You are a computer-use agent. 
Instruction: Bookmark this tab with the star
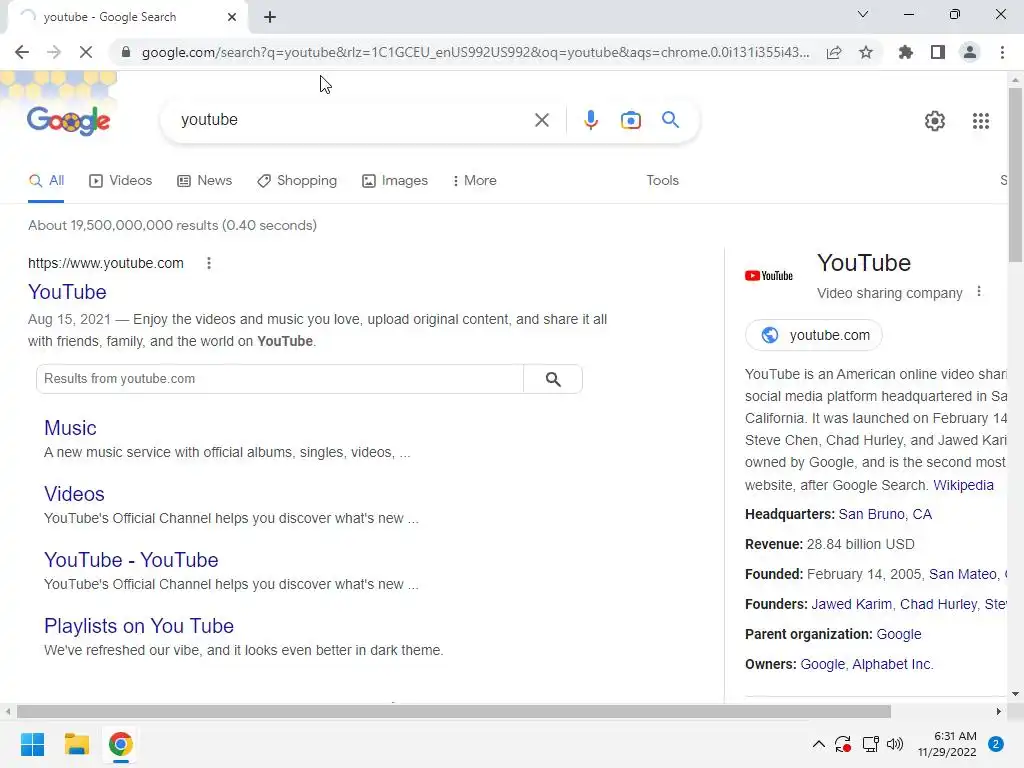tap(866, 52)
